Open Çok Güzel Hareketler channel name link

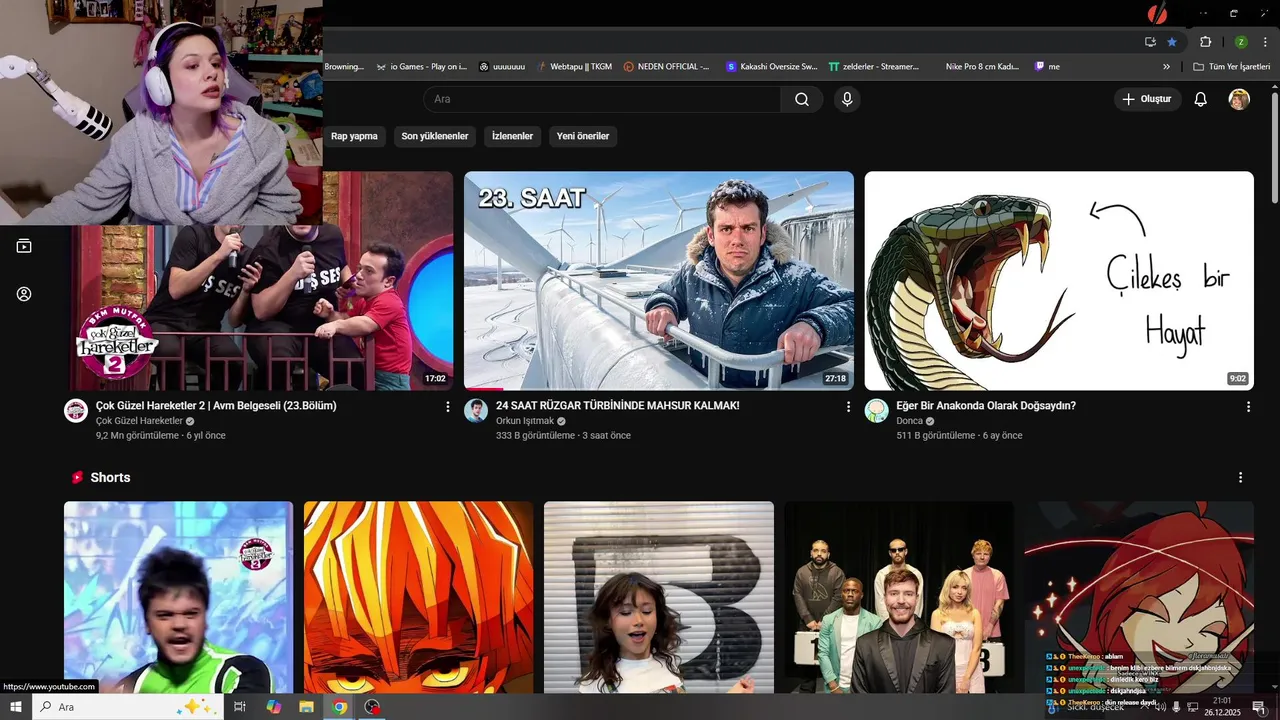pyautogui.click(x=139, y=421)
